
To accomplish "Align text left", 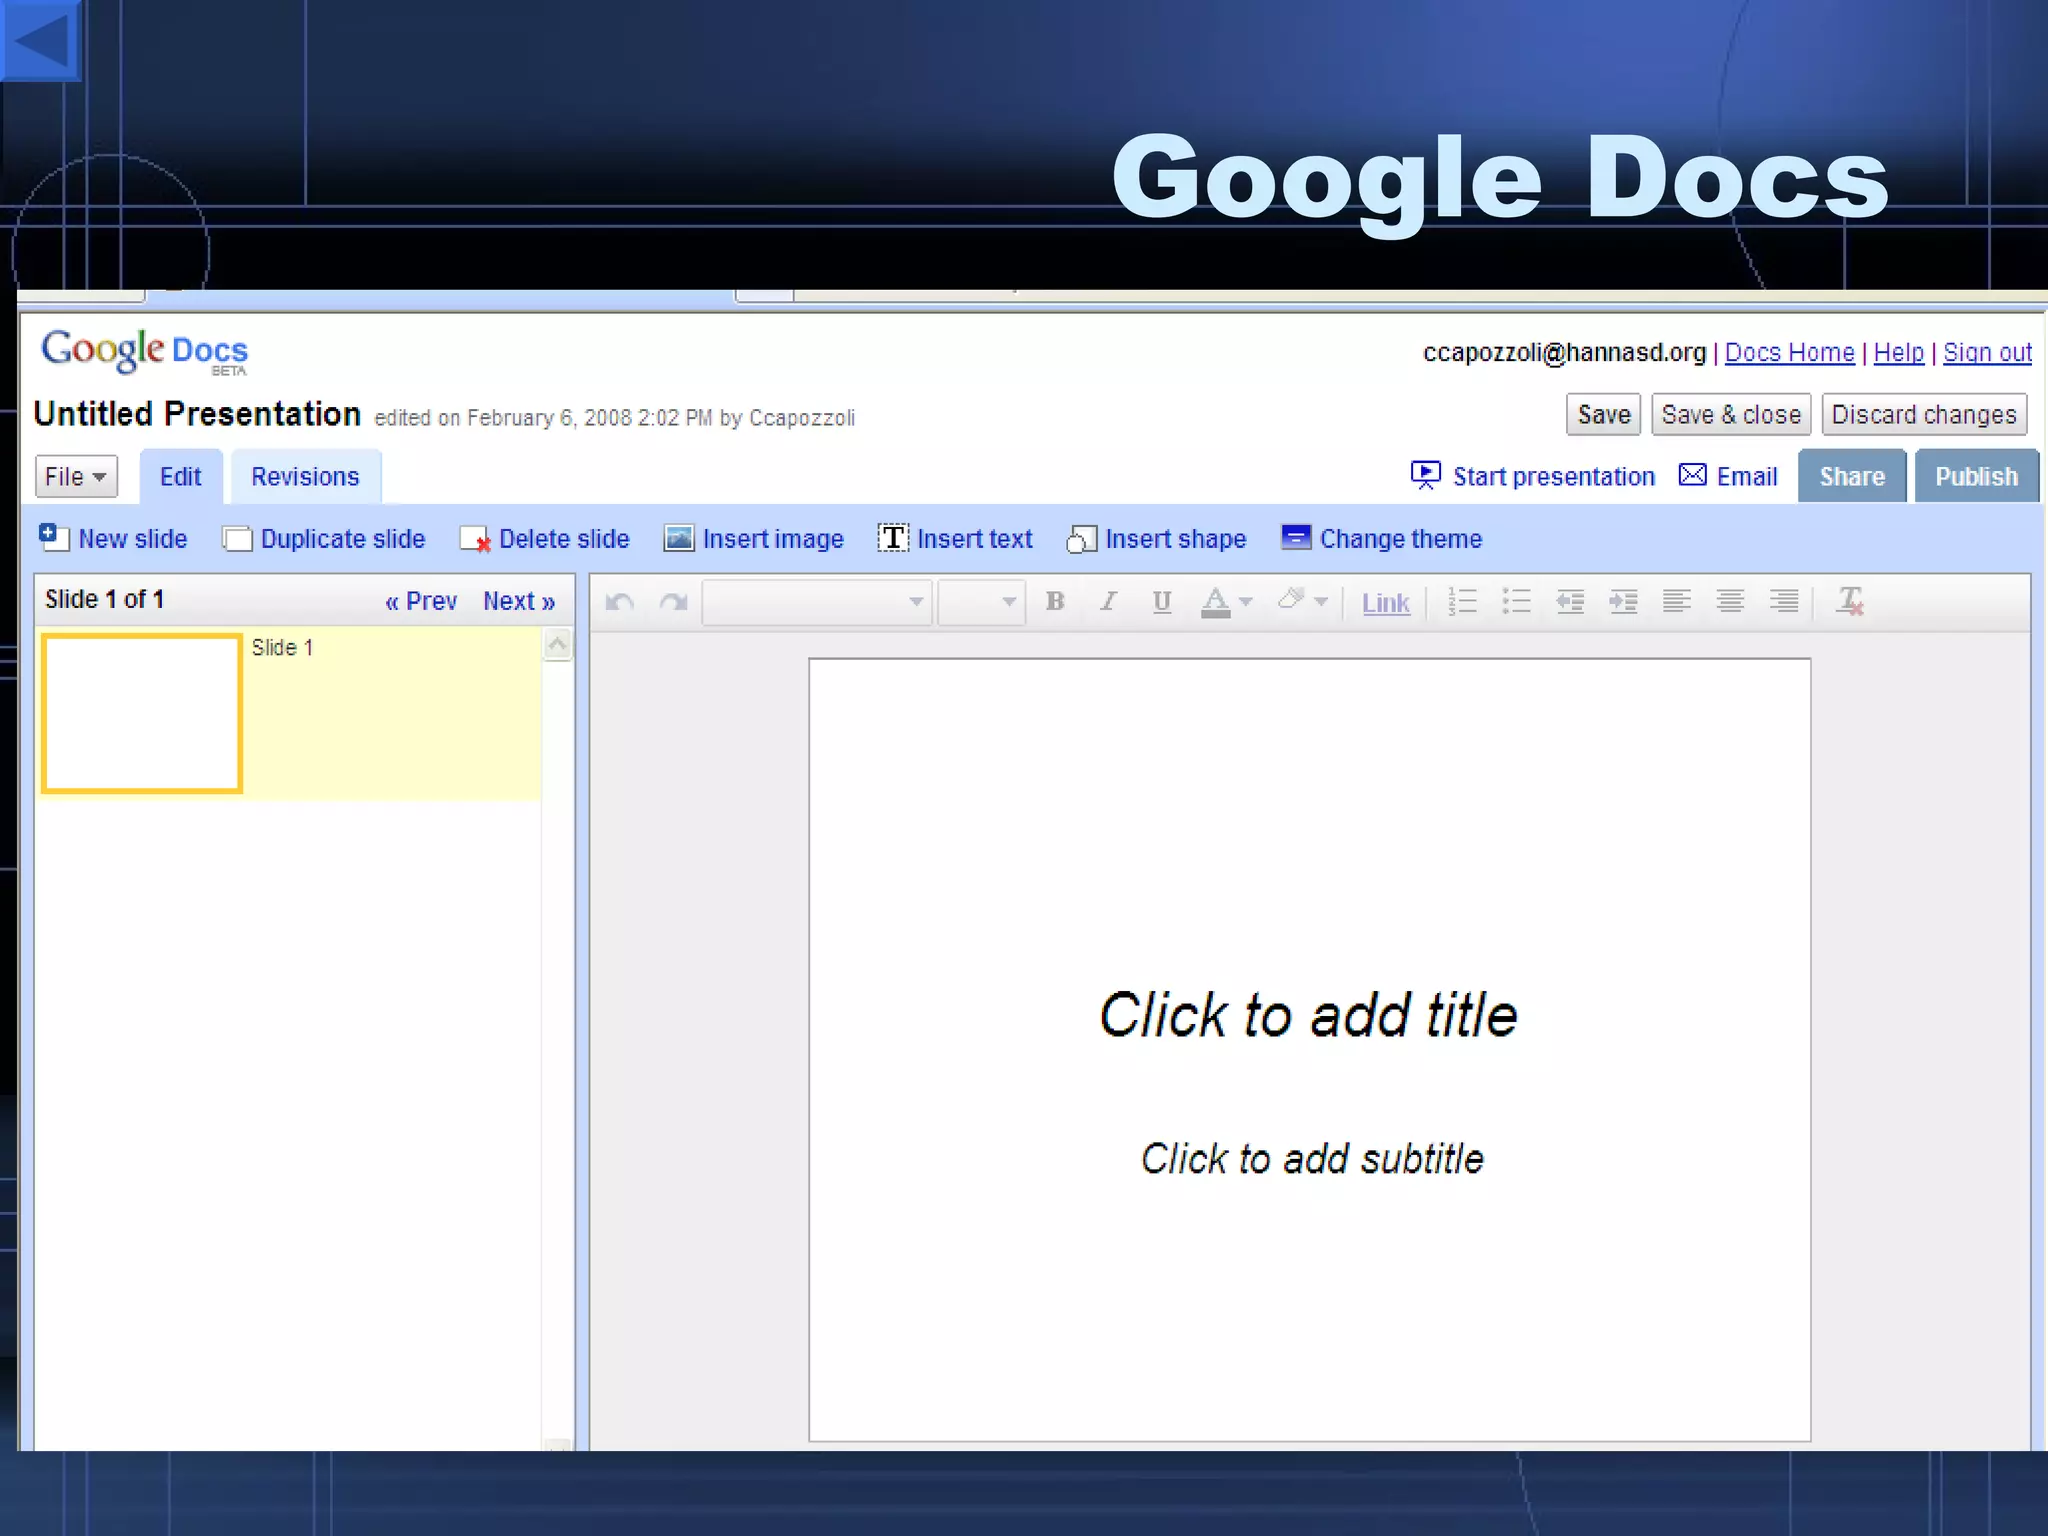I will tap(1677, 601).
